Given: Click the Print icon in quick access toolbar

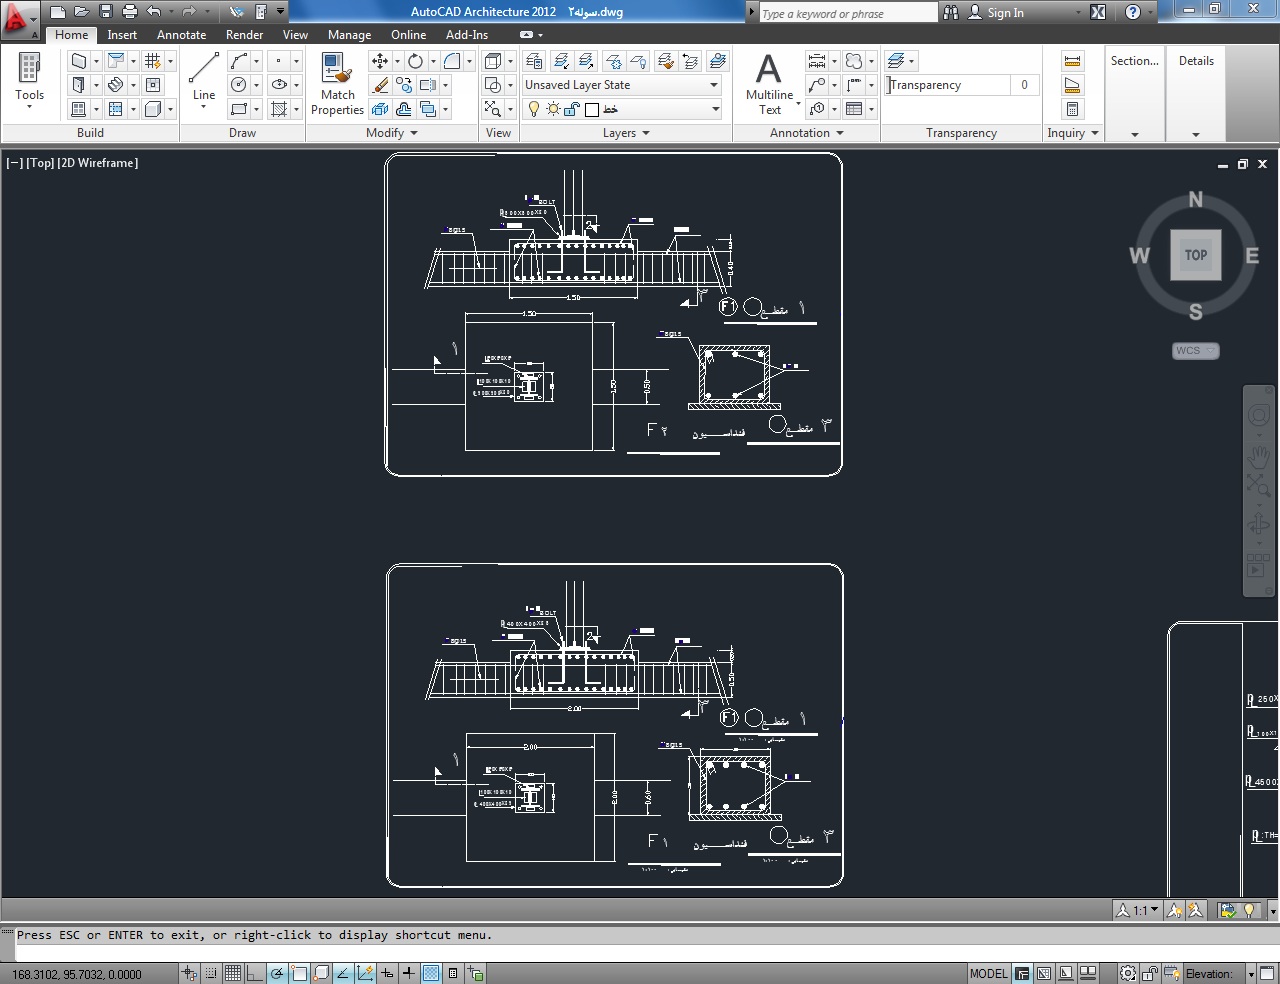Looking at the screenshot, I should pos(129,12).
